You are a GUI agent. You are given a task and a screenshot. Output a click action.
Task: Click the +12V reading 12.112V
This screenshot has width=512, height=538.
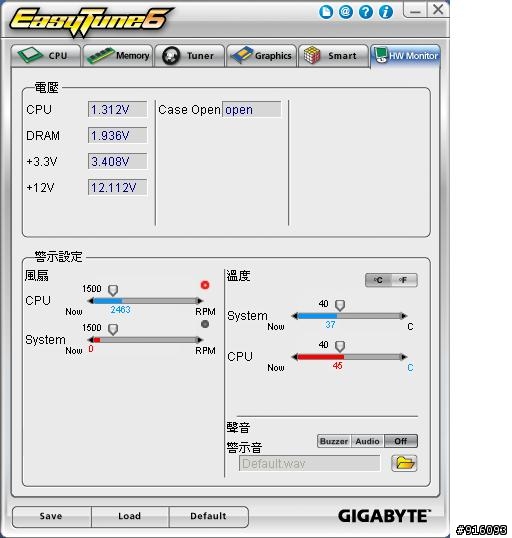(x=117, y=187)
